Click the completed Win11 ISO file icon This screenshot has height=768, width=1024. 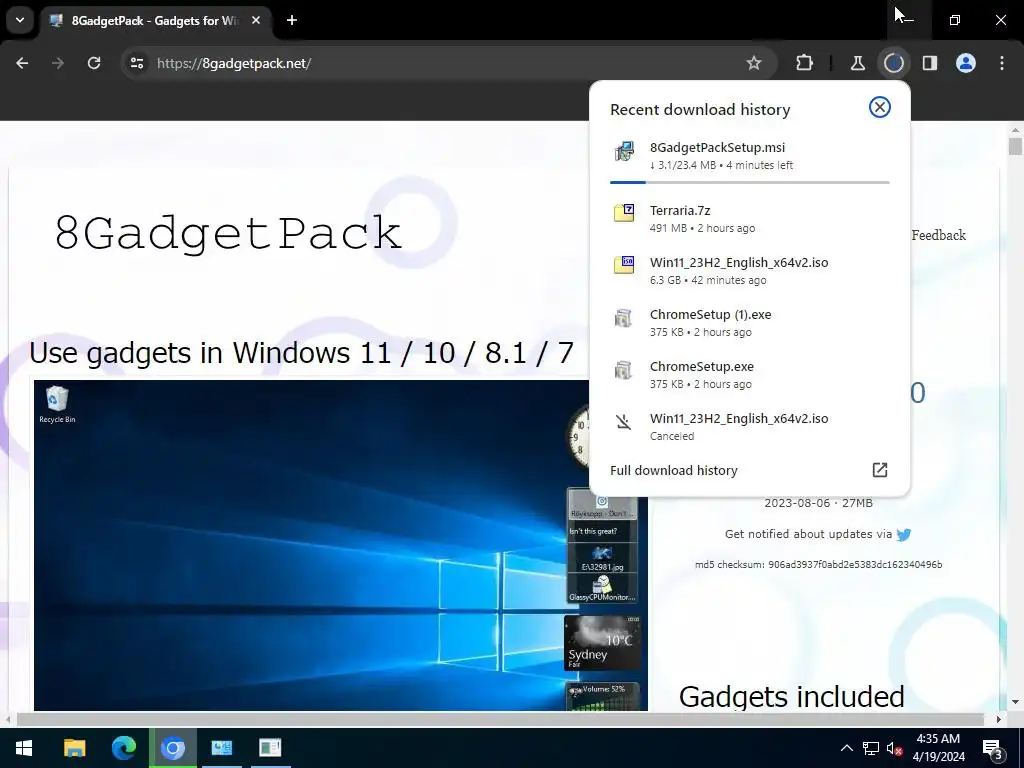624,265
